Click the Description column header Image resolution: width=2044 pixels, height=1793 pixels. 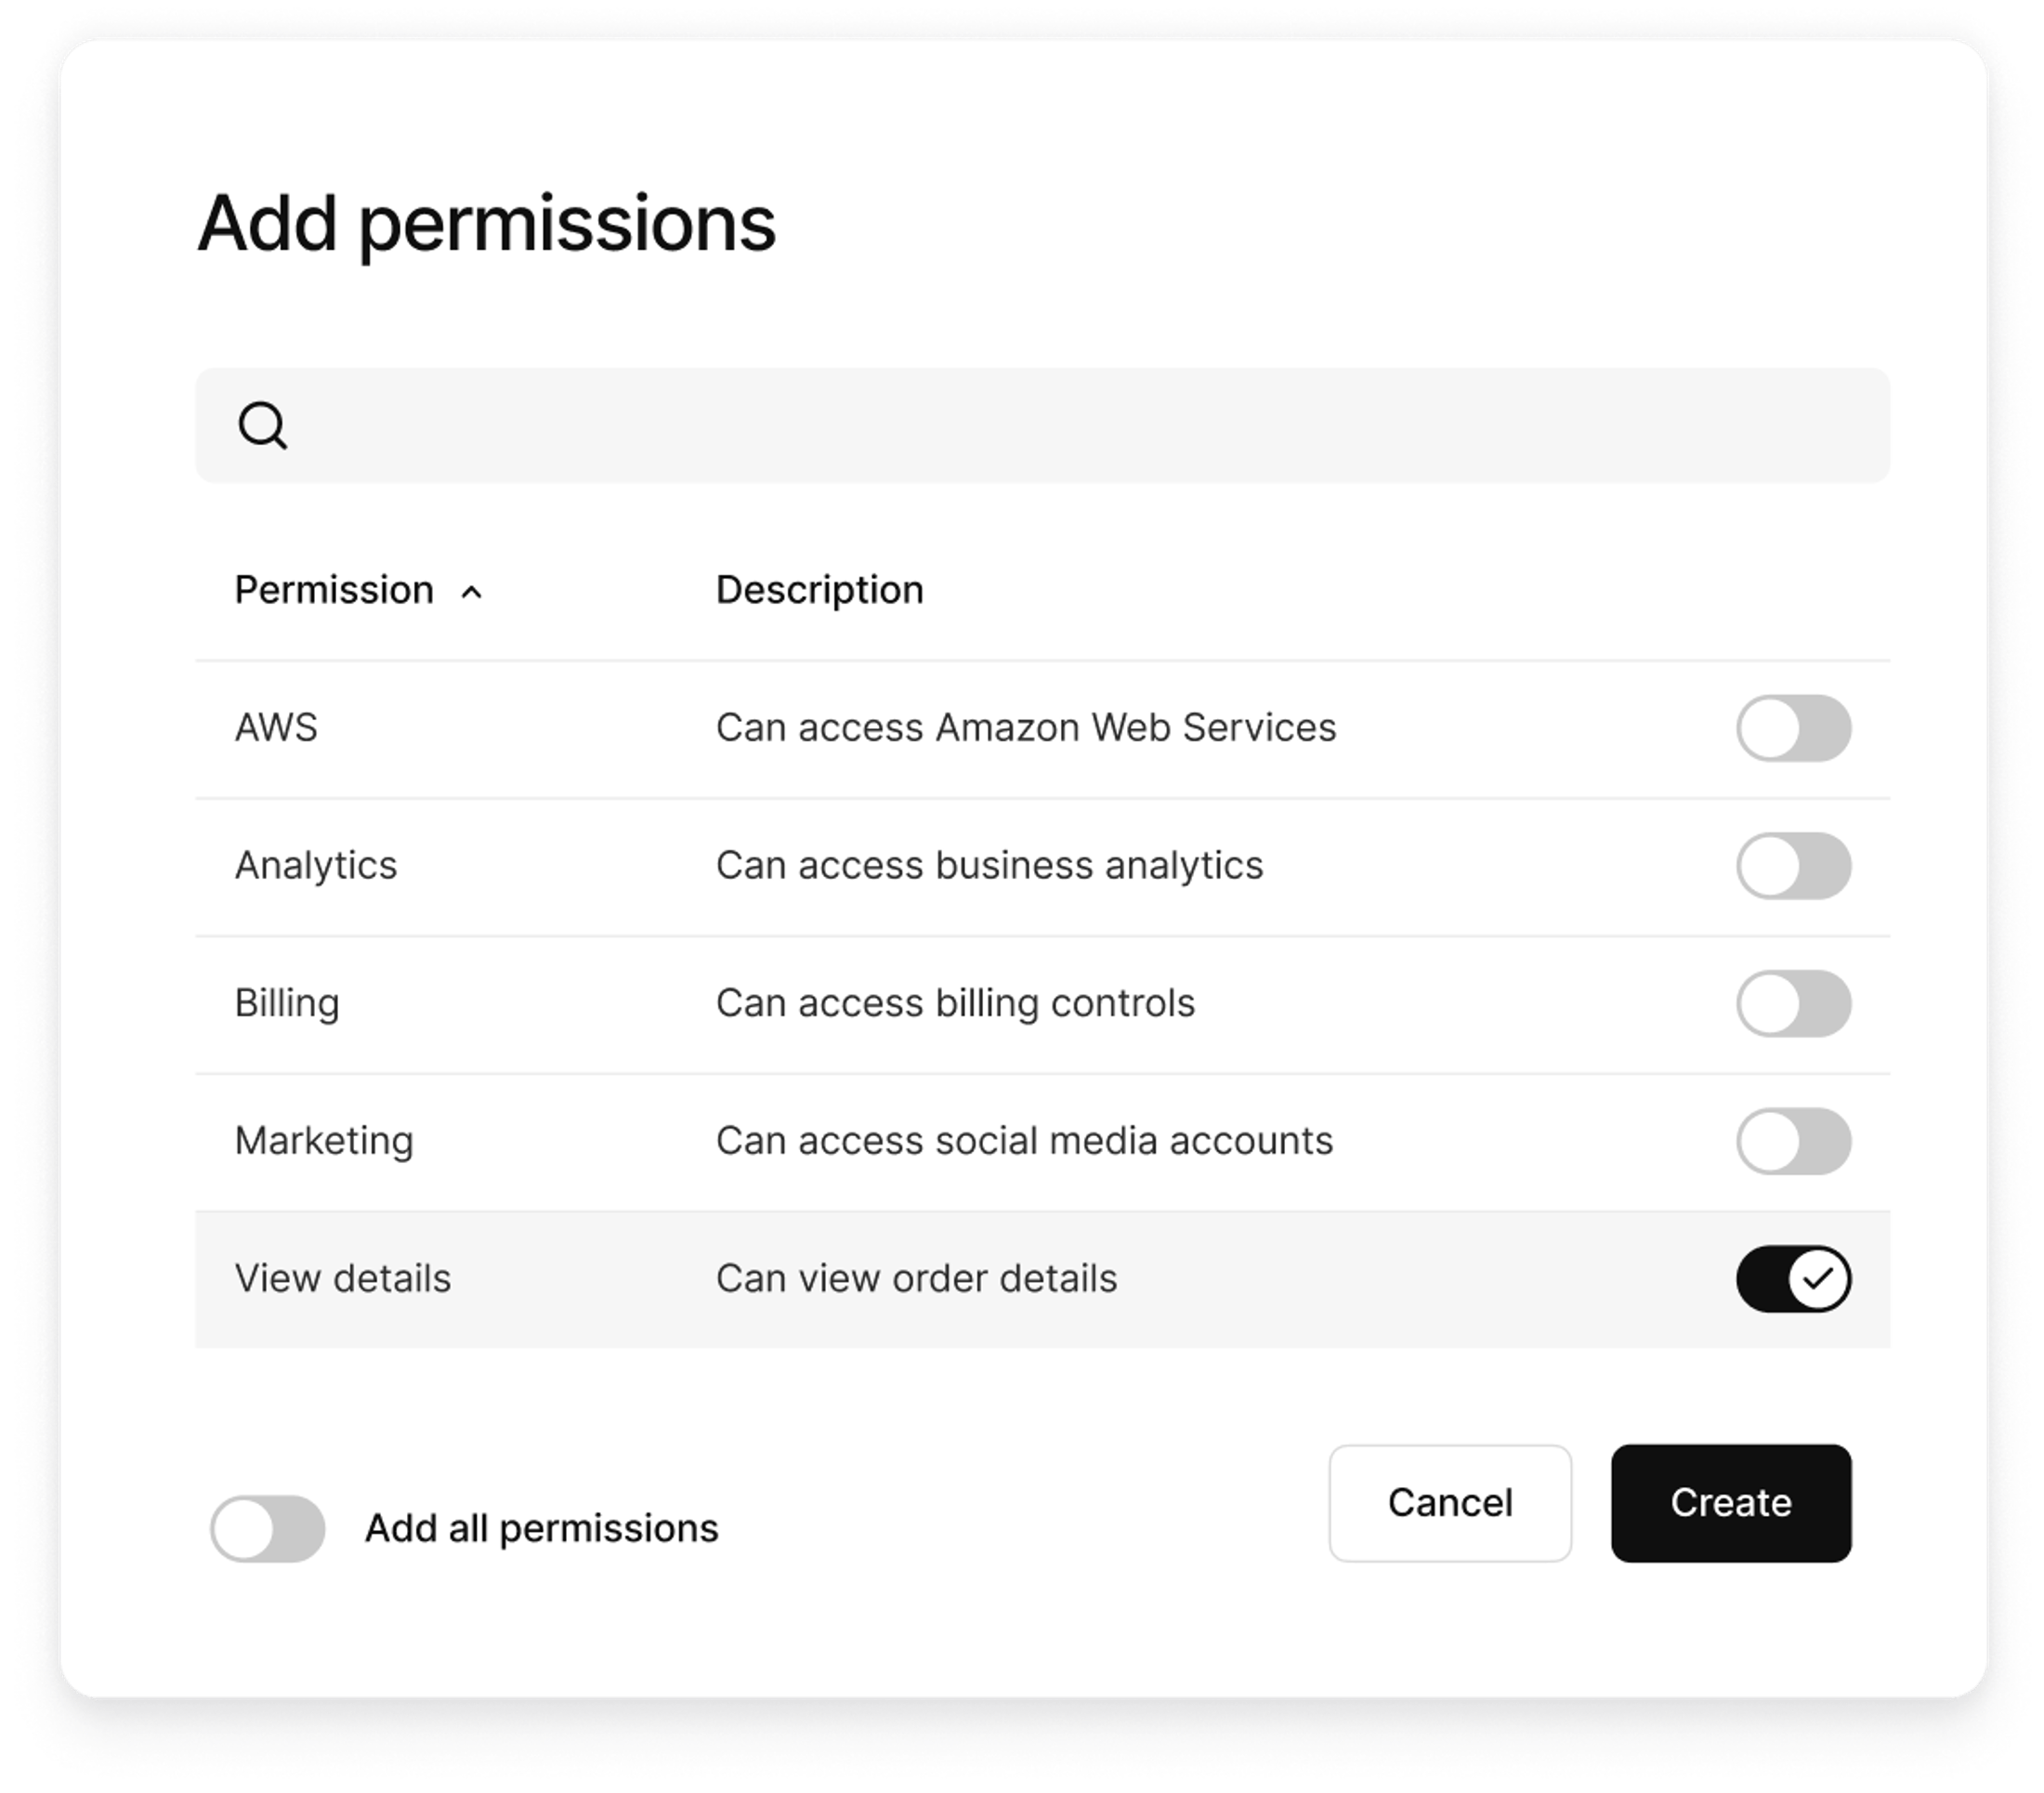pos(819,590)
